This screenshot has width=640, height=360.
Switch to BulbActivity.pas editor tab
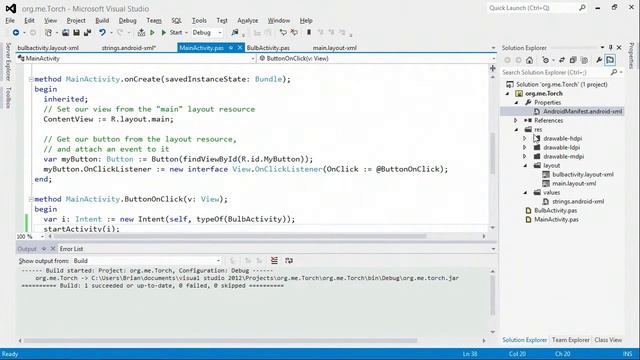coord(268,48)
